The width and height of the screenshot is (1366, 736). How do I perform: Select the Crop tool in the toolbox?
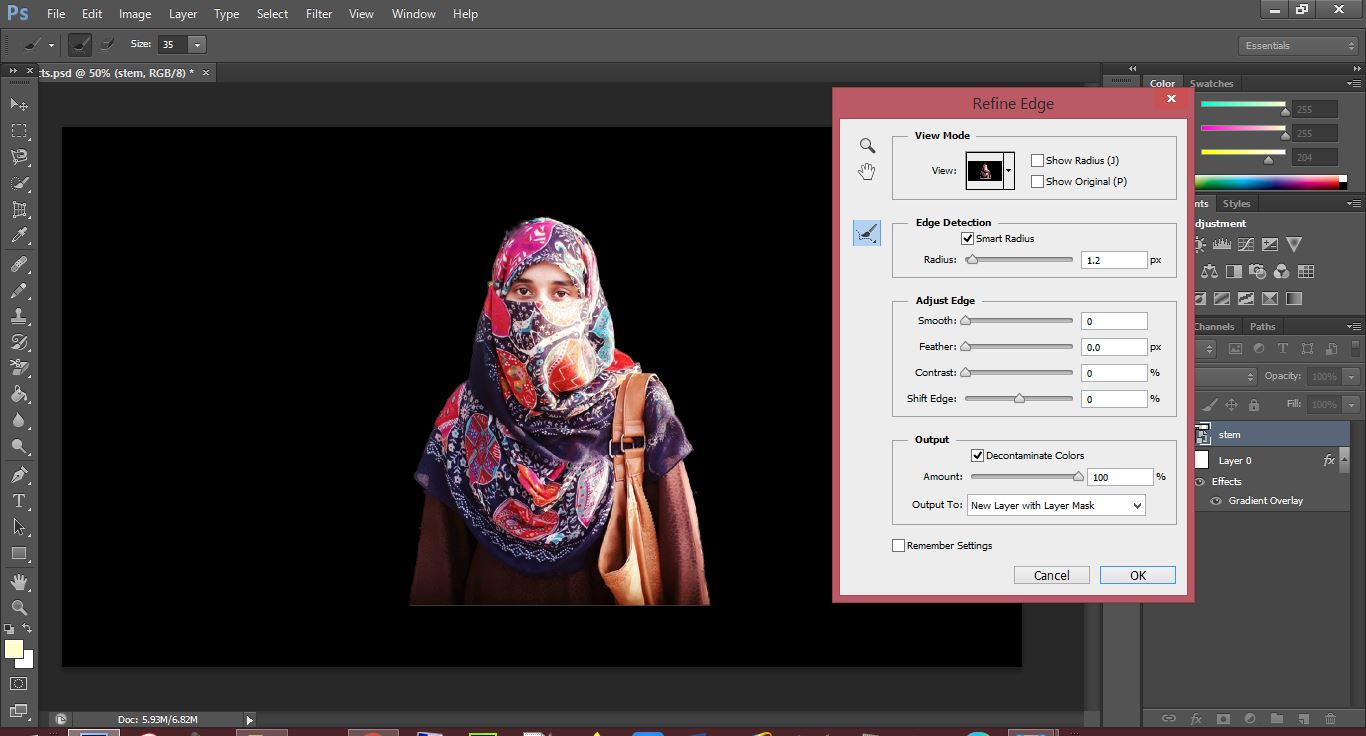coord(19,210)
